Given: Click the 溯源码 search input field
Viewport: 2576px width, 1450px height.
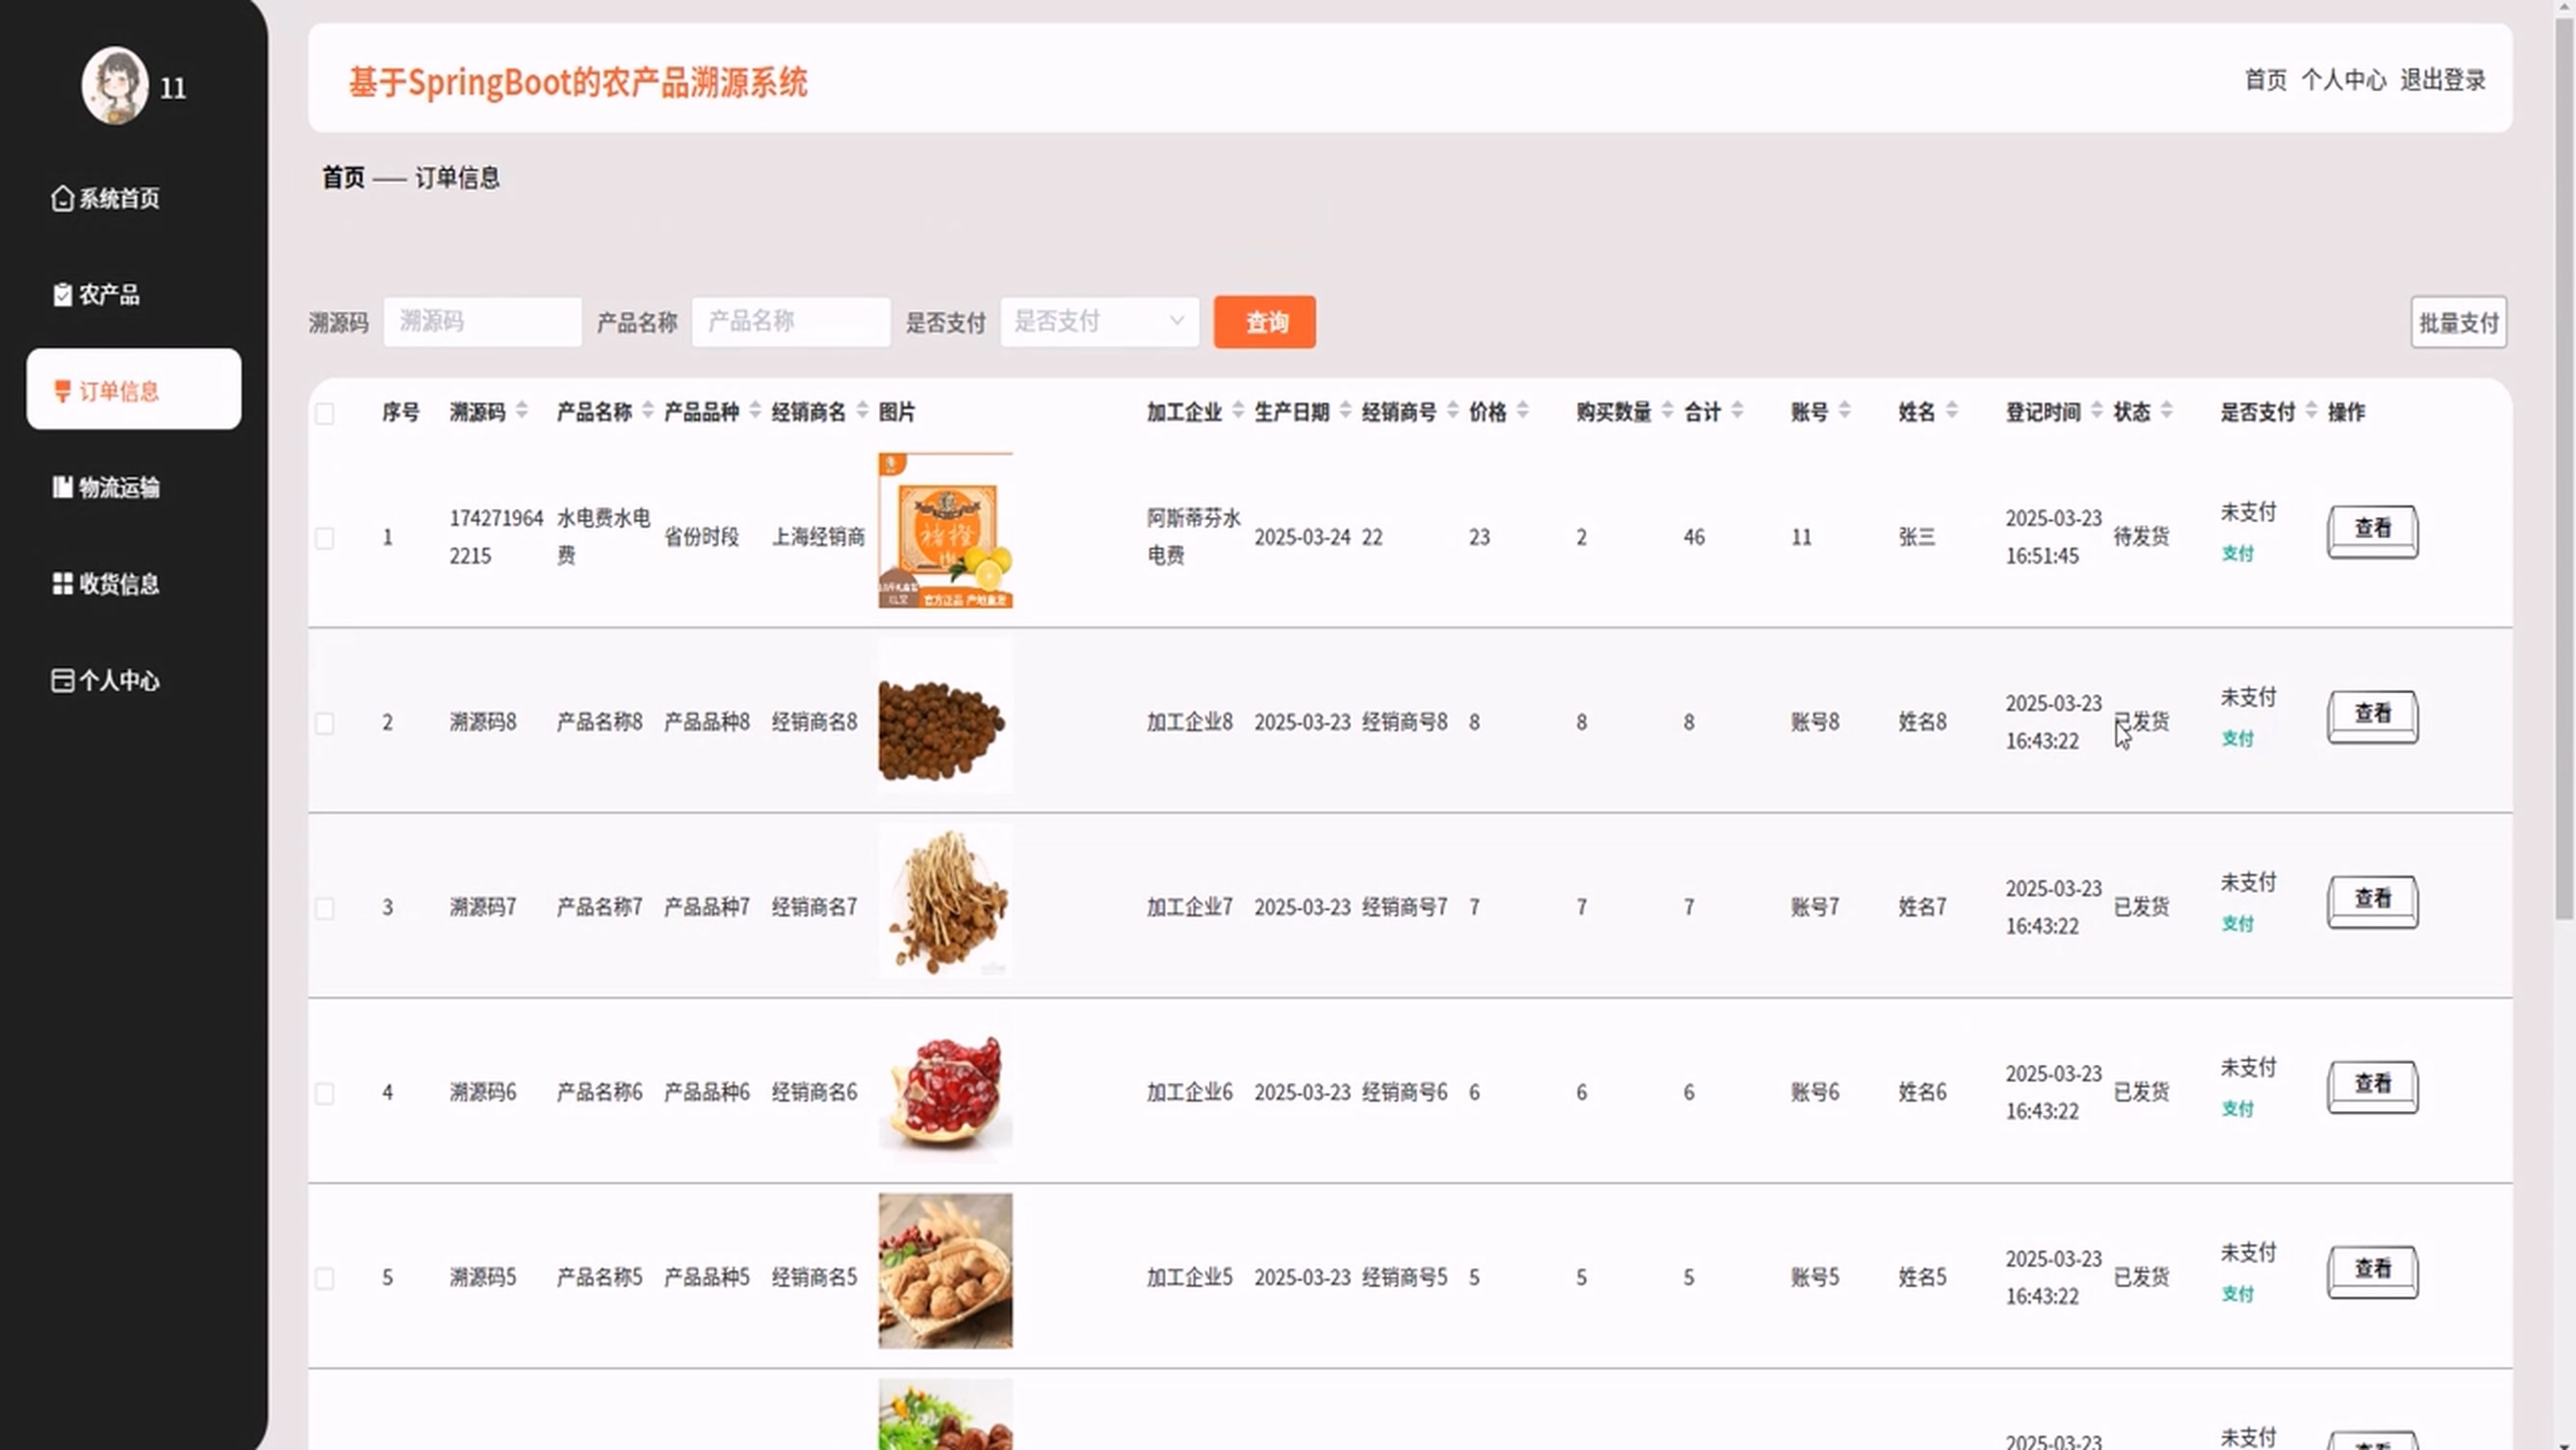Looking at the screenshot, I should [x=482, y=321].
